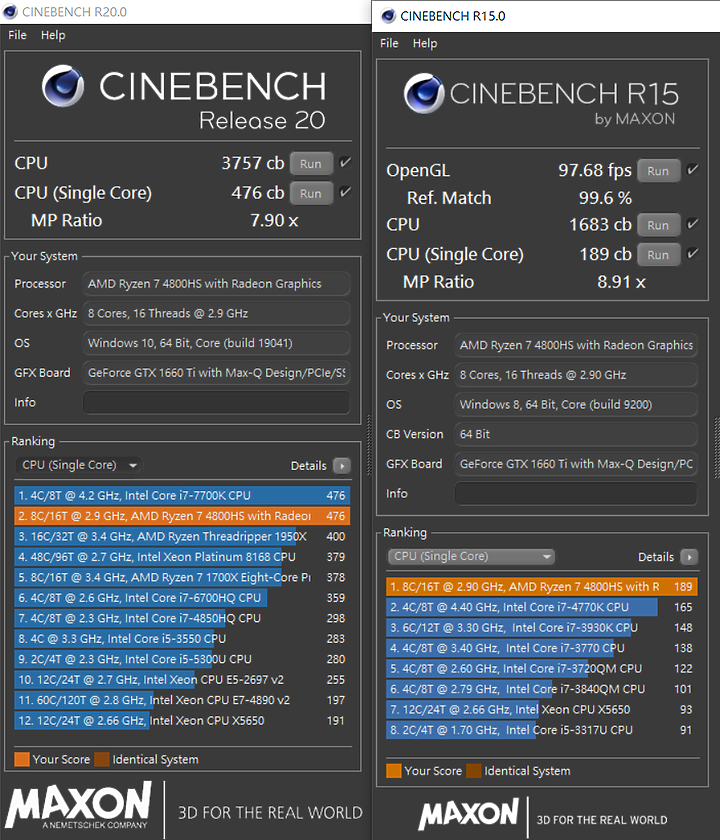Screen dimensions: 720x840
Task: Click the R20 Info text field
Action: 216,402
